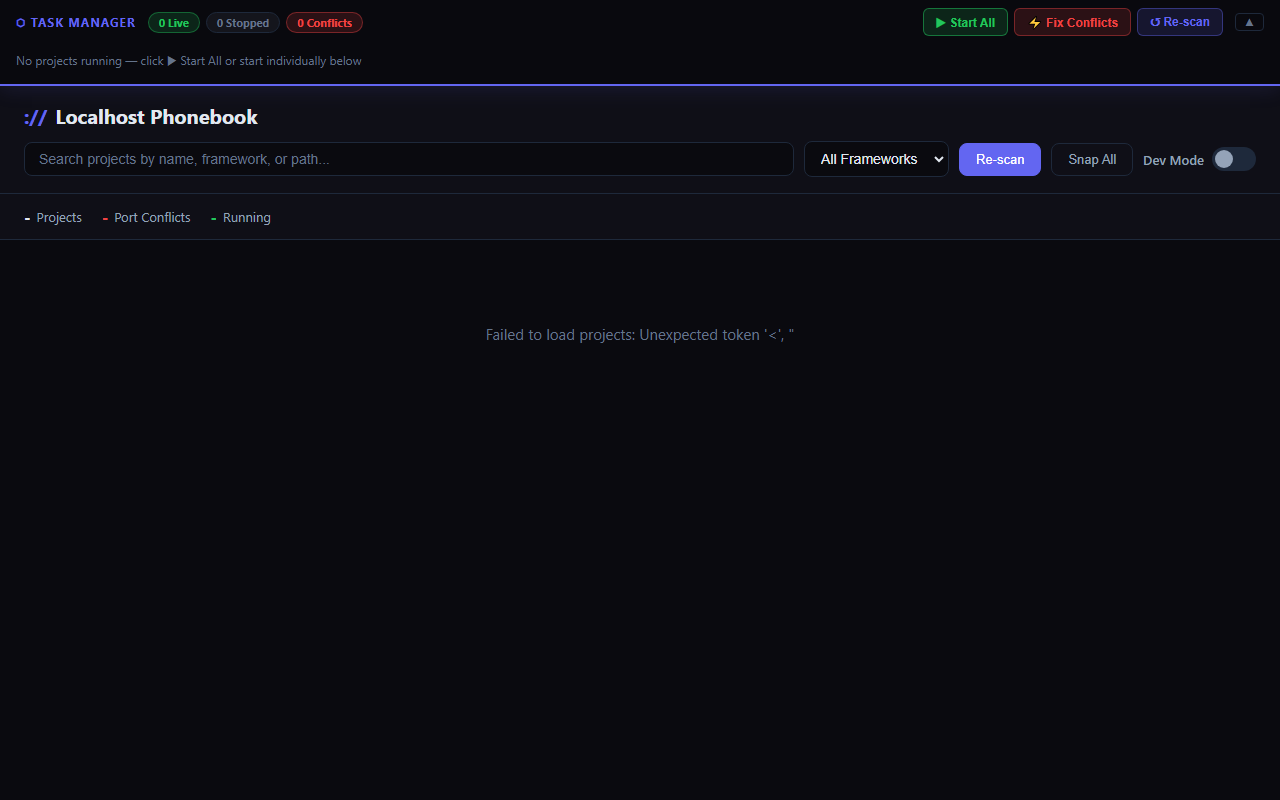Image resolution: width=1280 pixels, height=800 pixels.
Task: Click the chevron in the frameworks selector
Action: [938, 159]
